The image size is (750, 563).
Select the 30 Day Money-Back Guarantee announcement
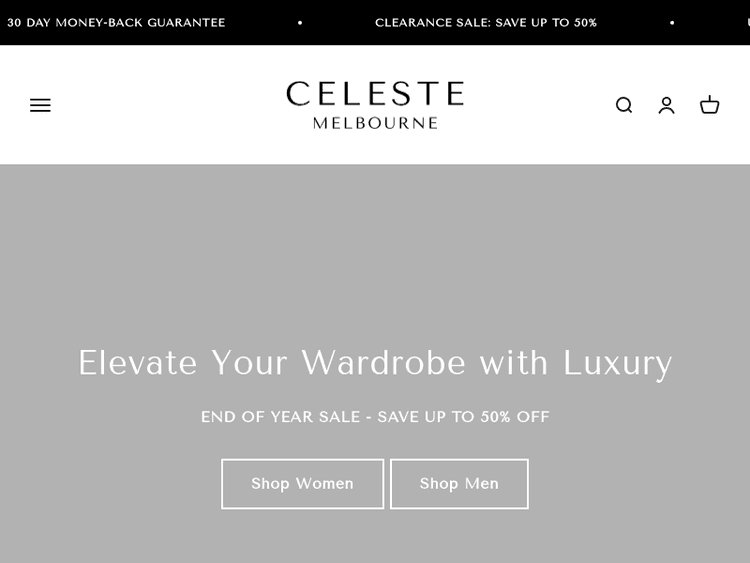coord(116,22)
